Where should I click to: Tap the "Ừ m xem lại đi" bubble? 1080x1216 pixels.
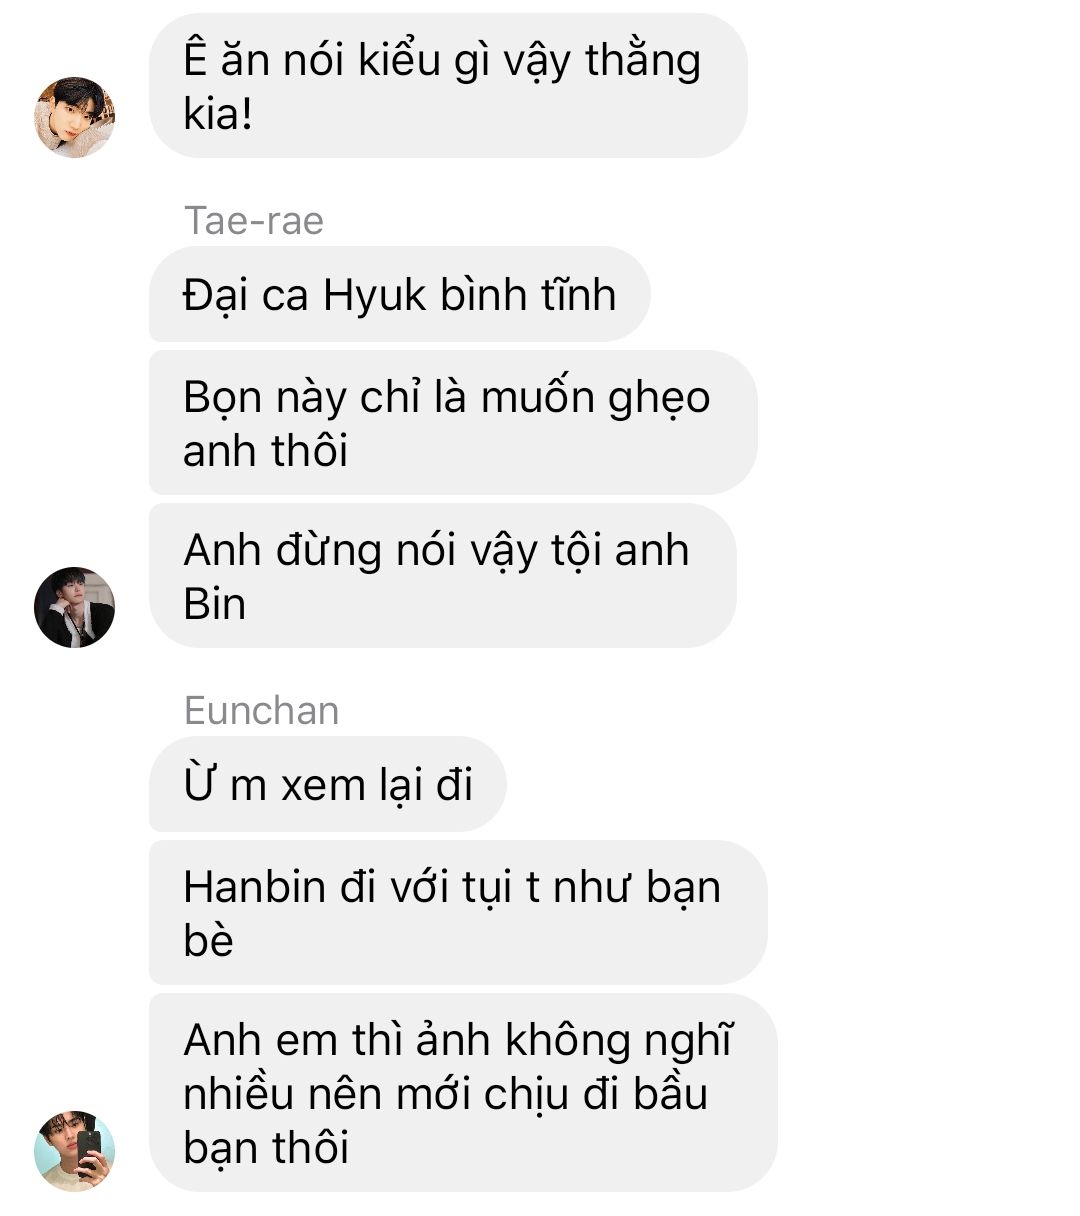328,785
